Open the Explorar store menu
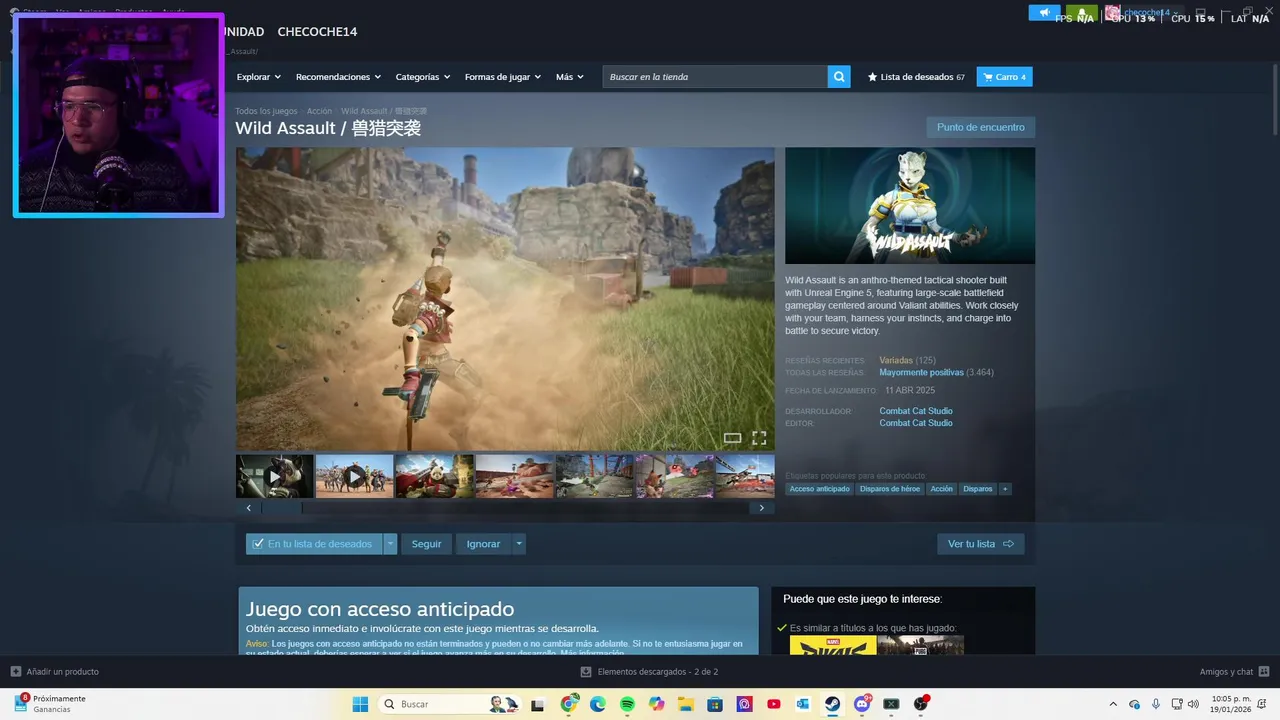Image resolution: width=1280 pixels, height=720 pixels. (258, 77)
